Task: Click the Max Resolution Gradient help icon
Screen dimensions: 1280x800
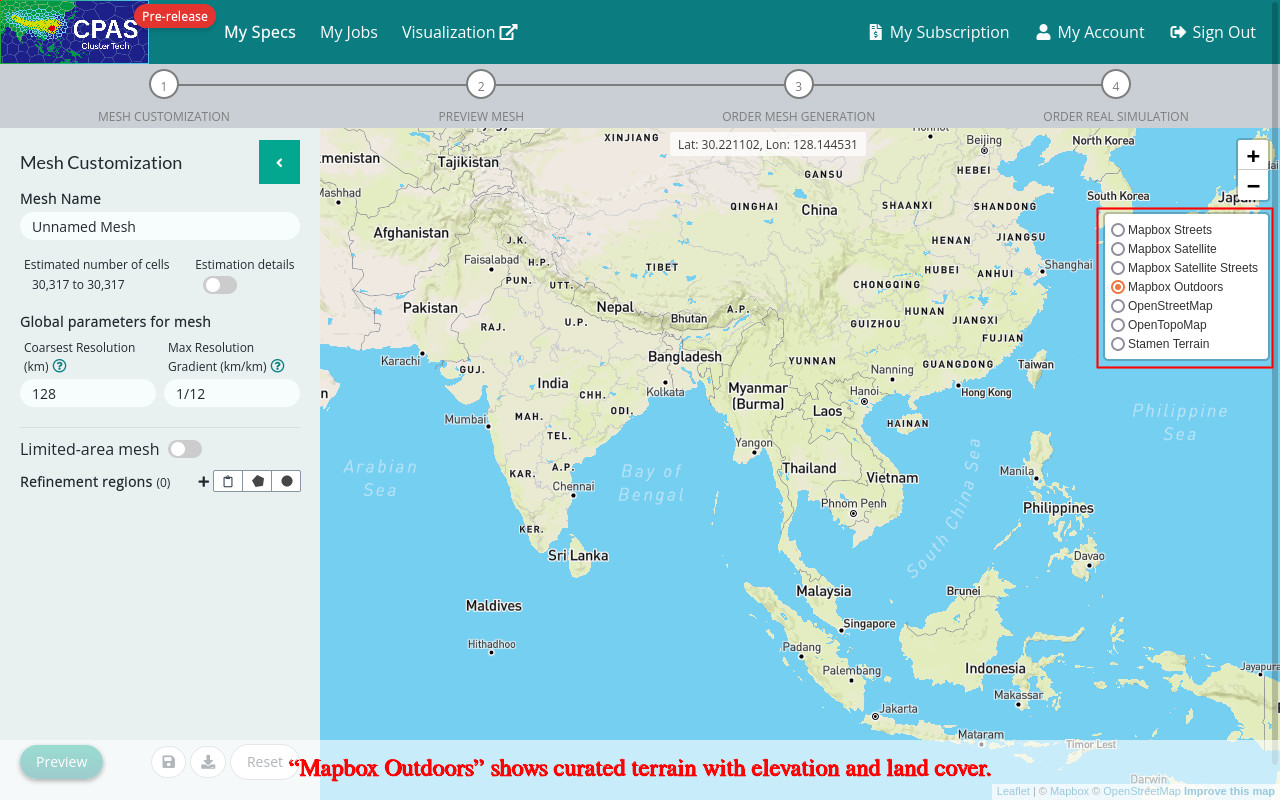Action: pos(278,366)
